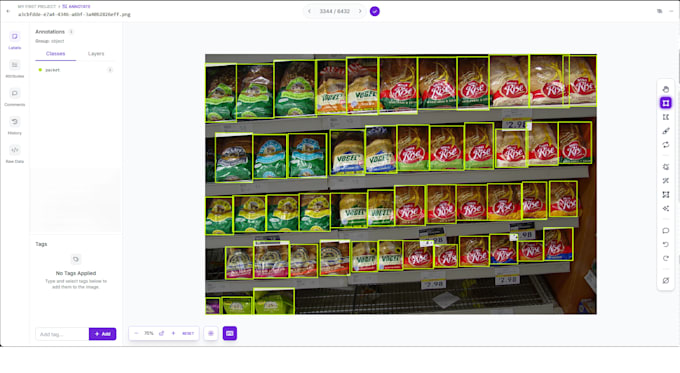Undo the last annotation action

(666, 245)
